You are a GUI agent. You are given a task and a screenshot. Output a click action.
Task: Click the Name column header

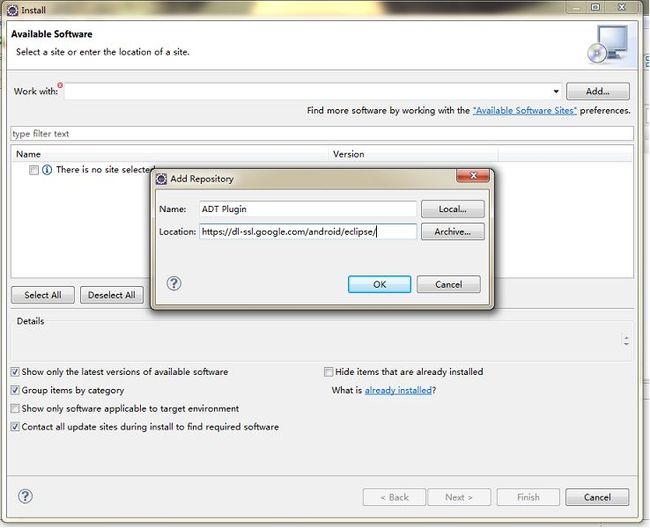(170, 154)
